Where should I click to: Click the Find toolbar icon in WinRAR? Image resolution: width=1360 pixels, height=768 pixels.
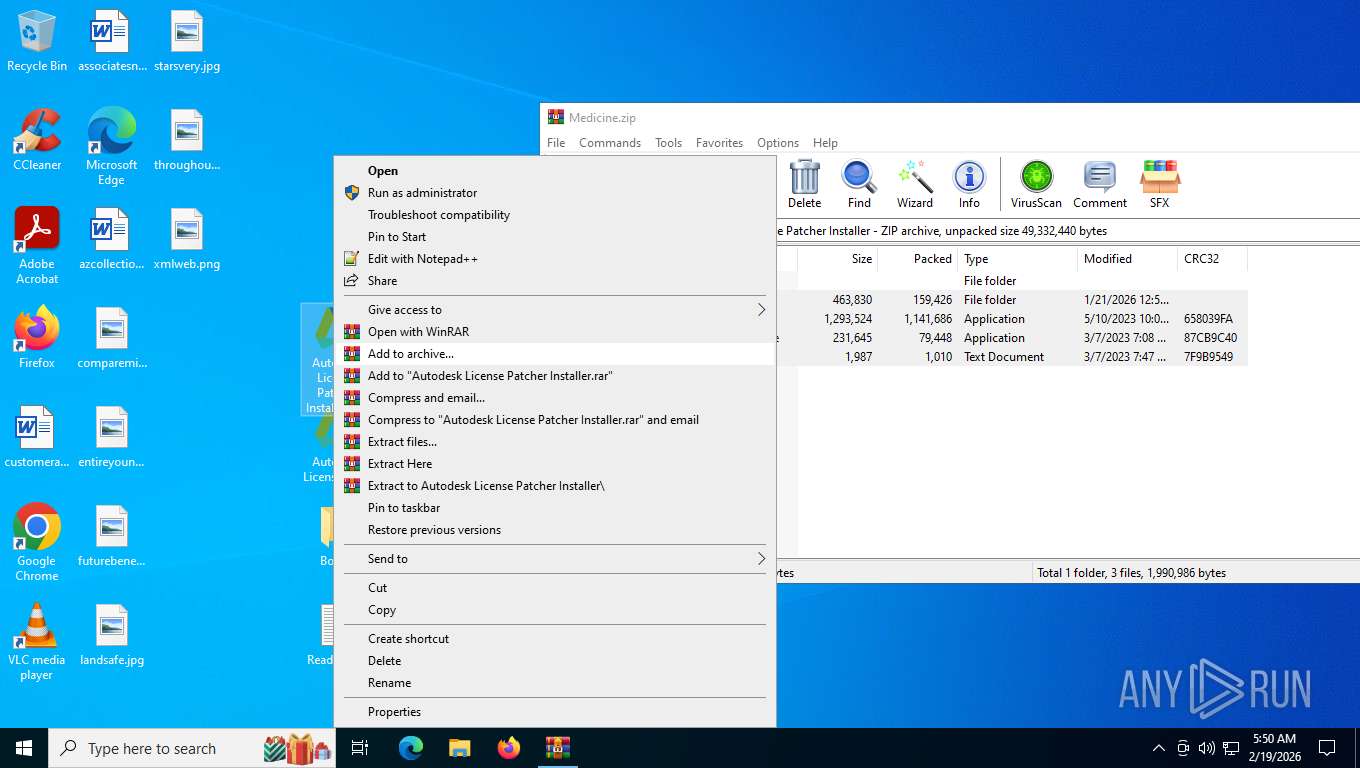click(x=859, y=184)
